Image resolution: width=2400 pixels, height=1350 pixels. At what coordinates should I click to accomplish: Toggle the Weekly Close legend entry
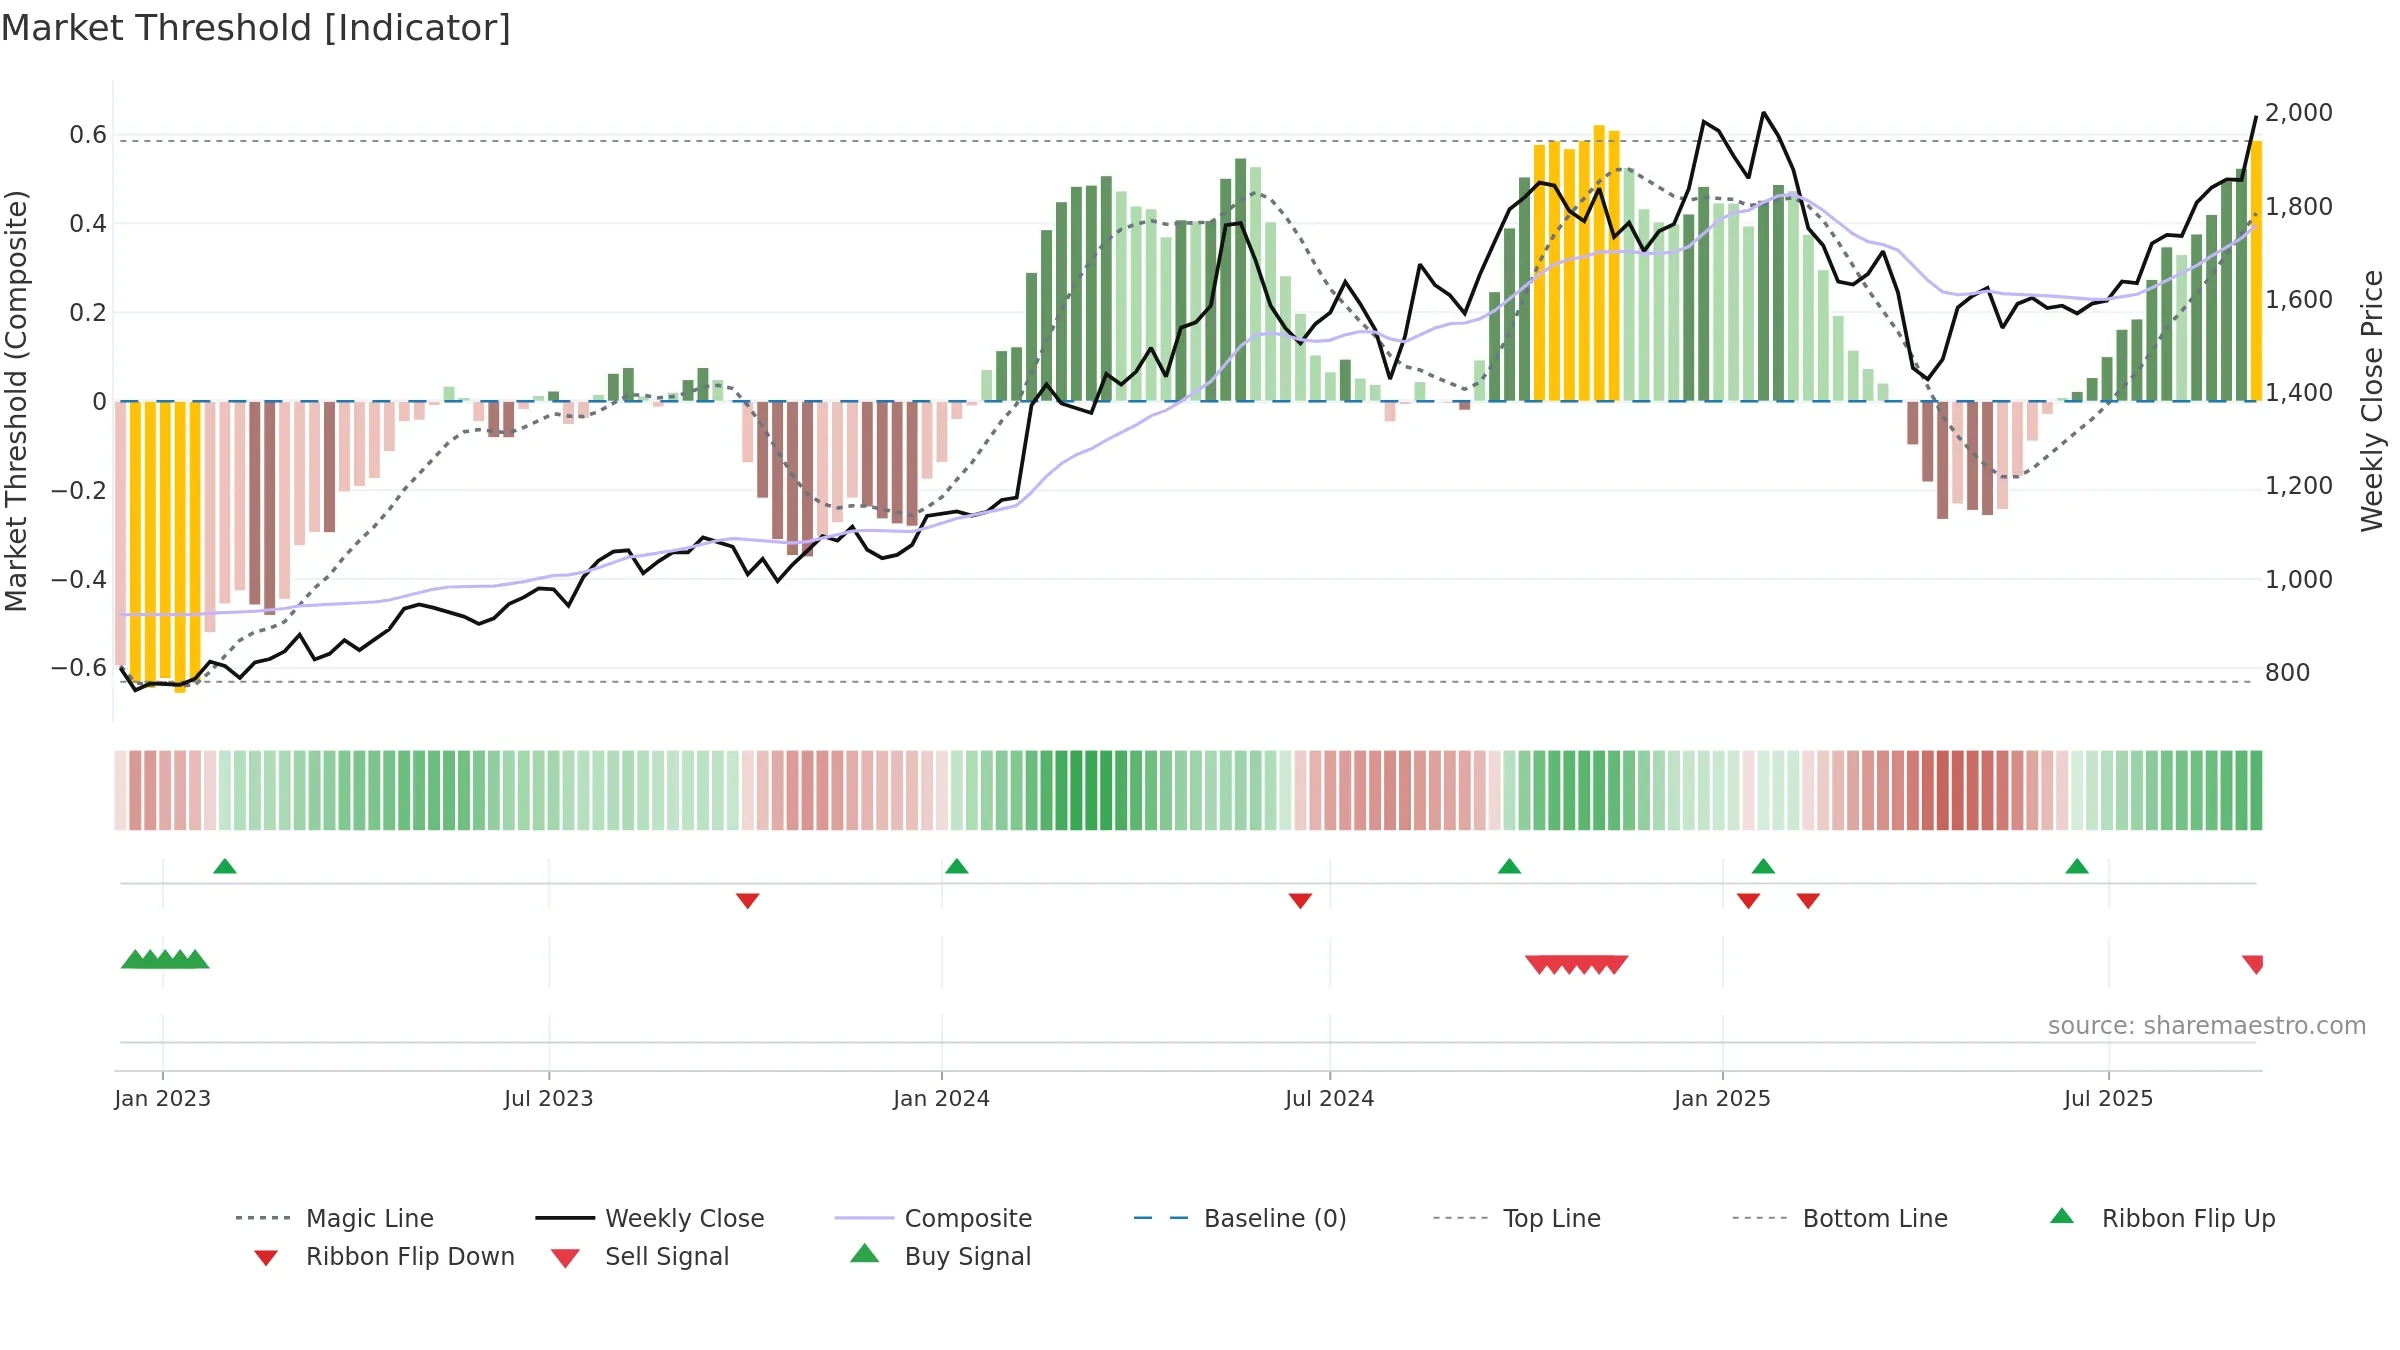[650, 1218]
